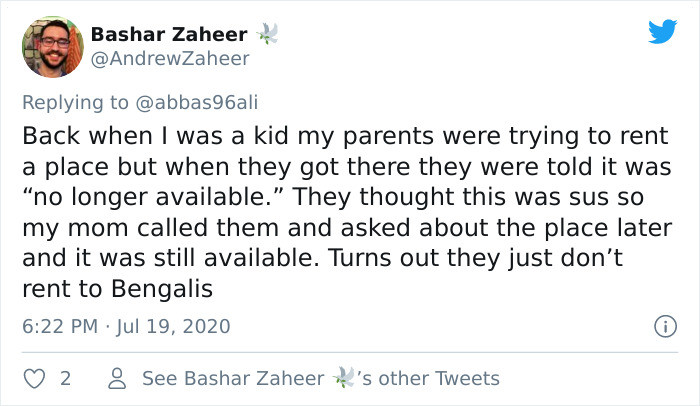
Task: Click the like count number 2
Action: [65, 379]
